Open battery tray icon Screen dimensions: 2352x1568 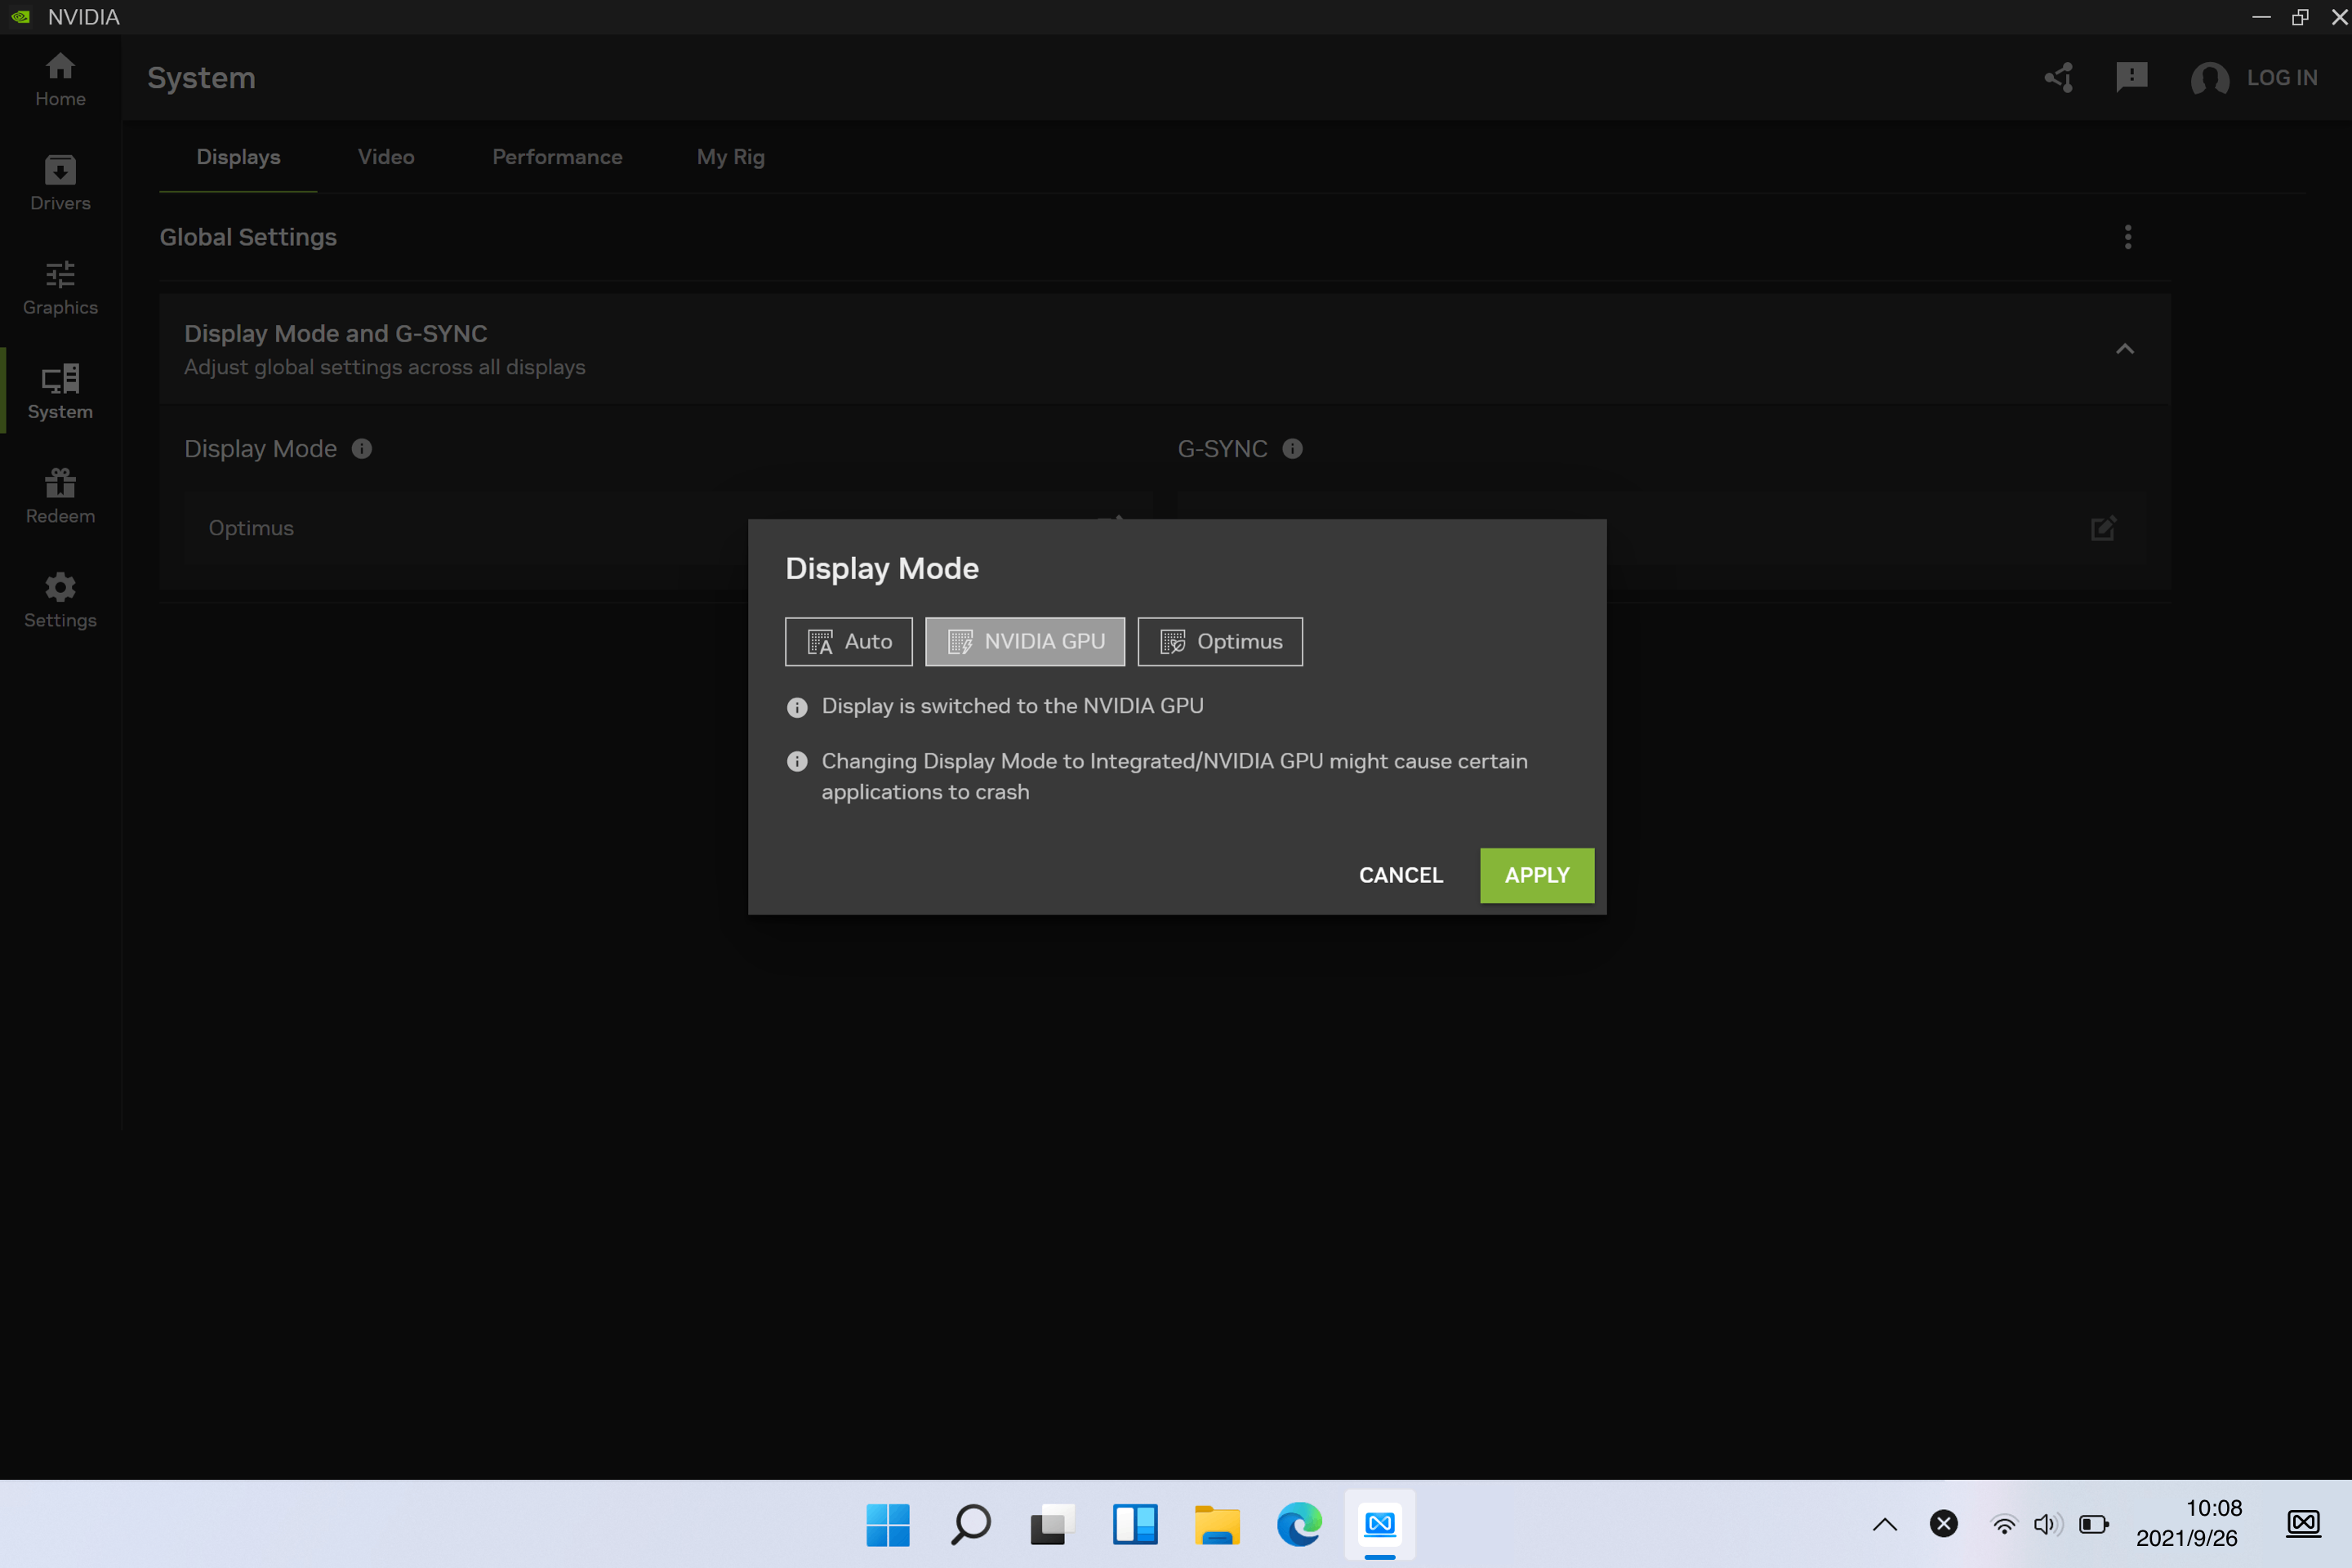pos(2093,1525)
